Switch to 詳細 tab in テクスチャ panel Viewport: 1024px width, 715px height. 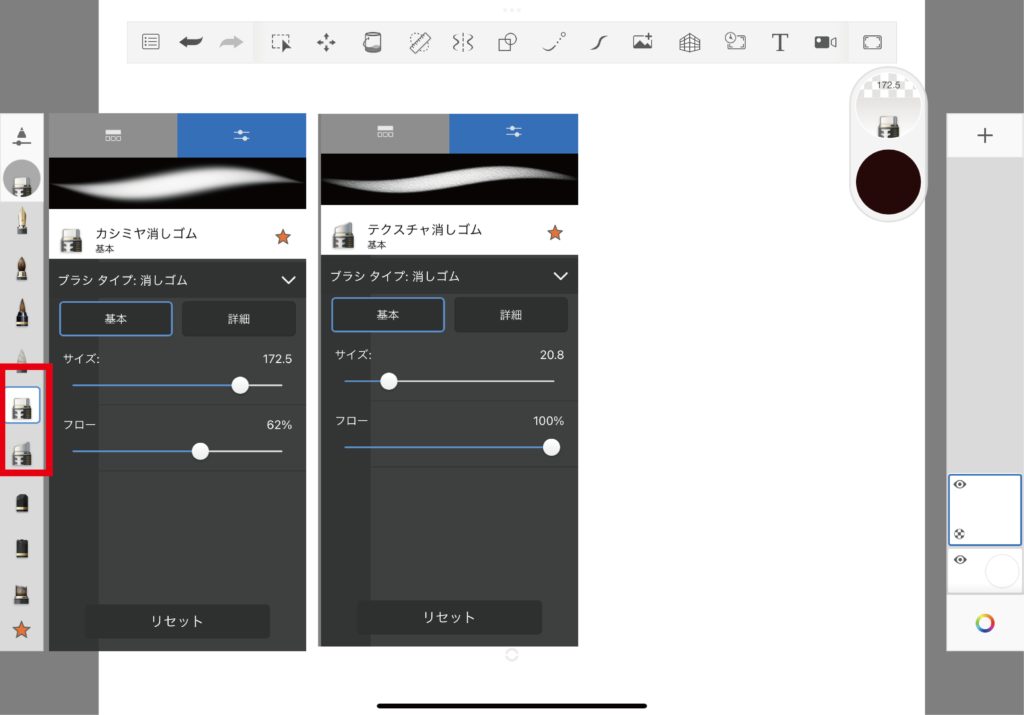(x=511, y=315)
